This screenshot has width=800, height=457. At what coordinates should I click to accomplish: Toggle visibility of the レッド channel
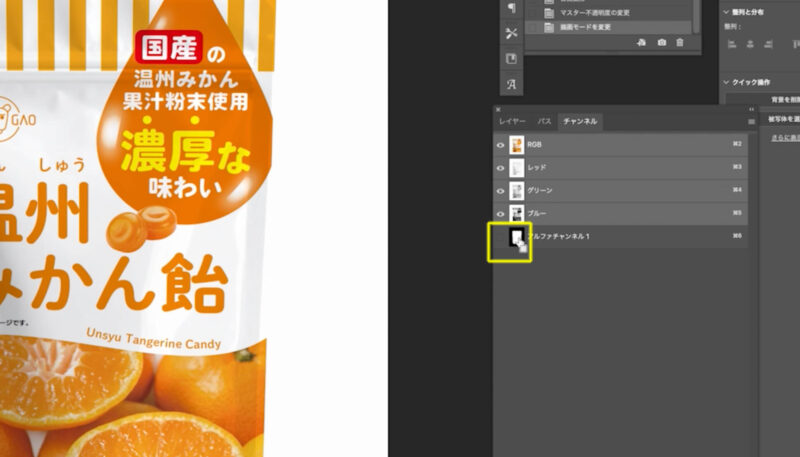[501, 167]
